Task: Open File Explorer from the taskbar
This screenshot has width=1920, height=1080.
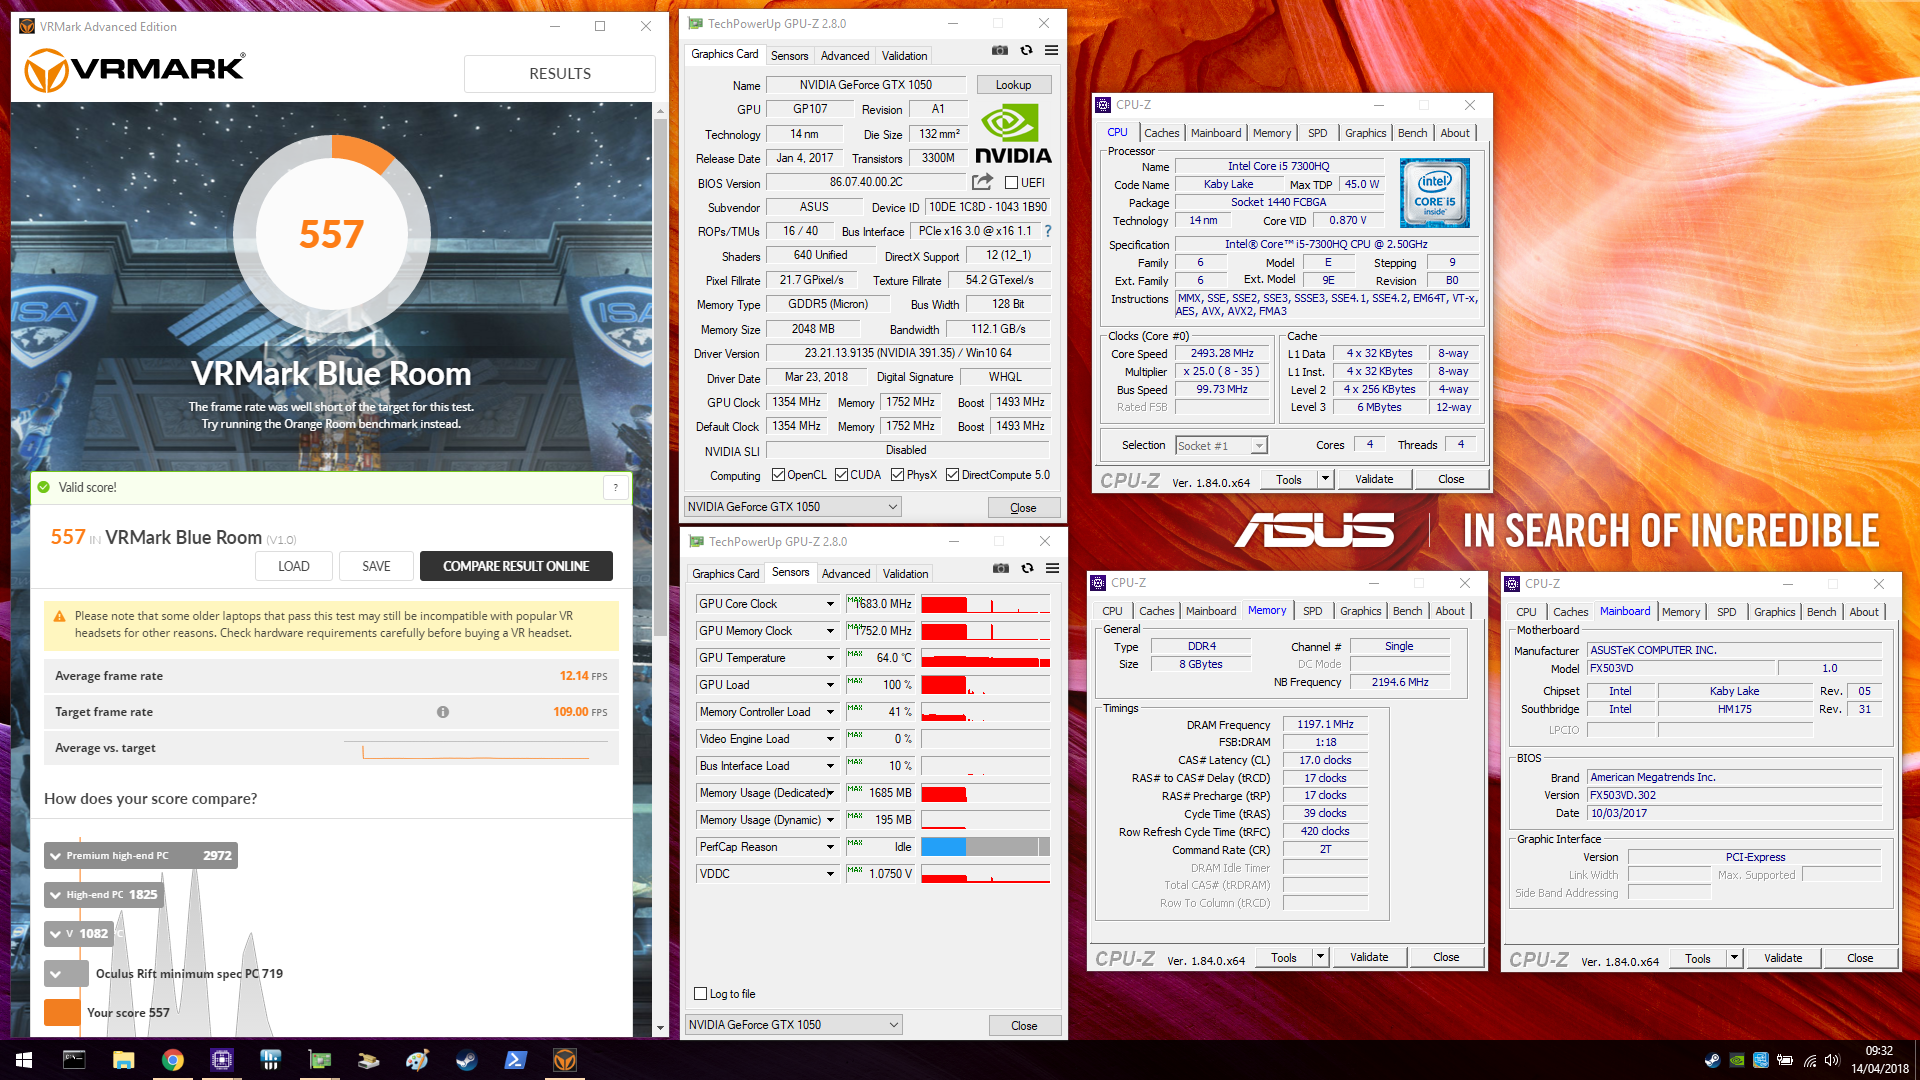Action: pos(123,1060)
